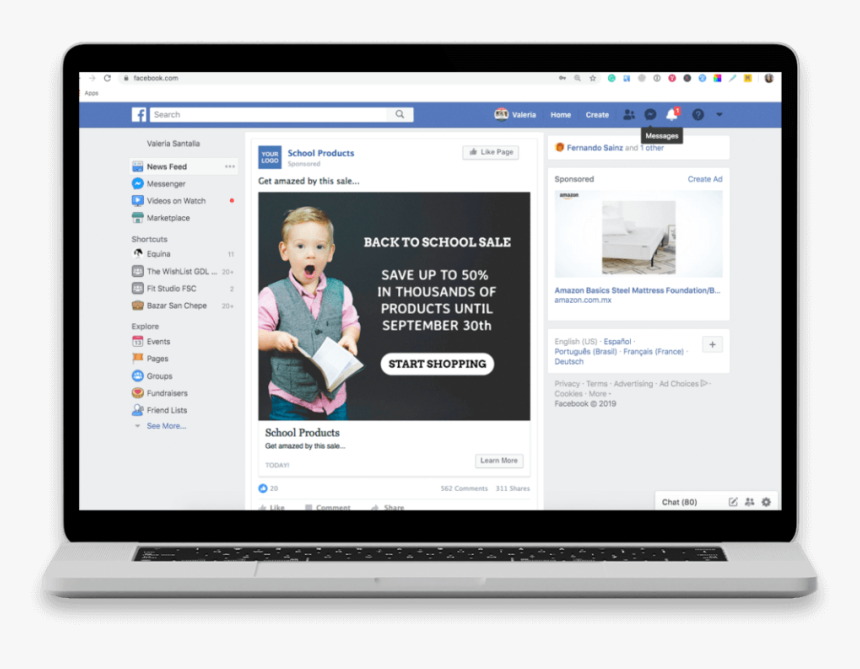This screenshot has height=669, width=860.
Task: Open News Feed options ellipsis
Action: (230, 167)
